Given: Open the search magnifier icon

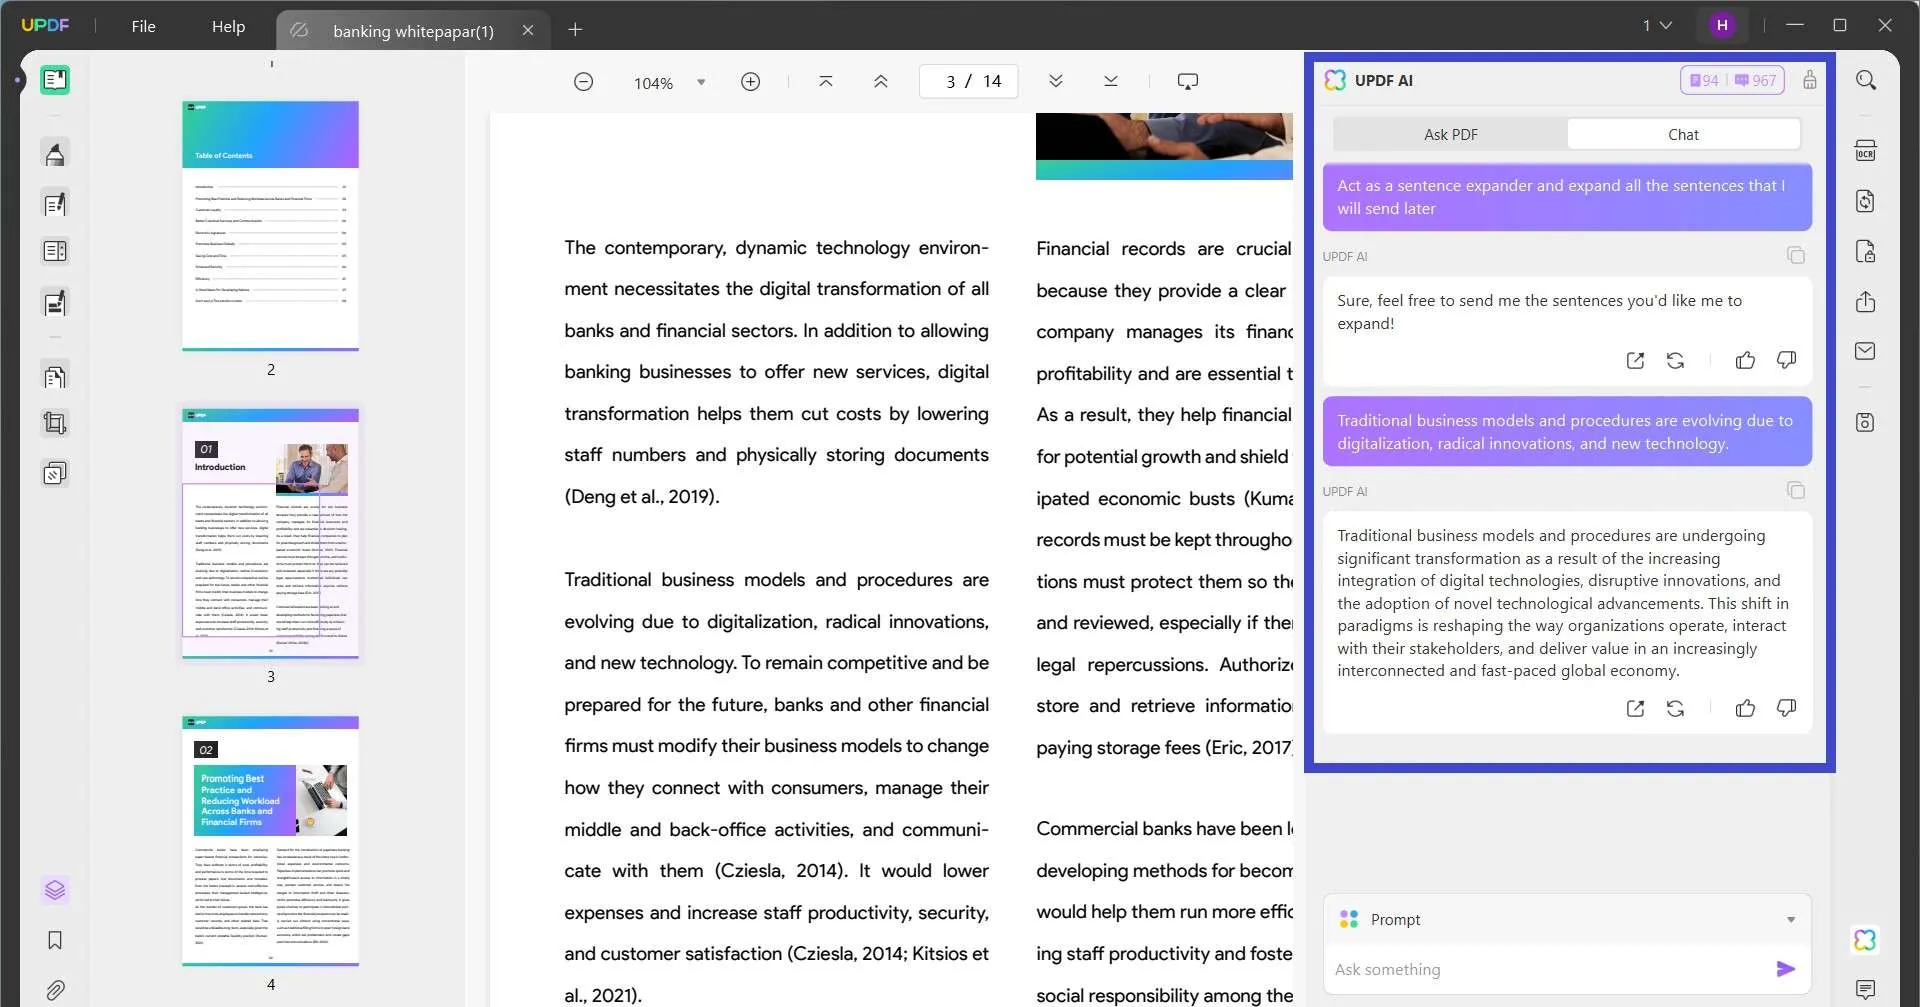Looking at the screenshot, I should coord(1865,80).
